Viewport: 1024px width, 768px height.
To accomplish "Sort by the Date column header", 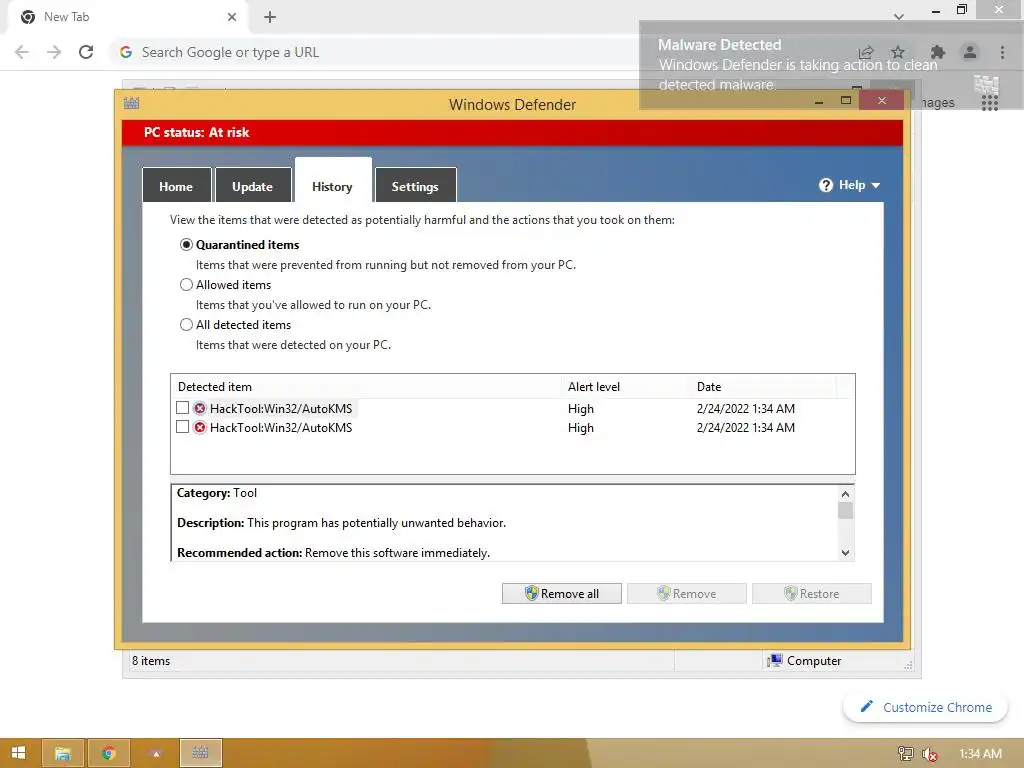I will click(763, 387).
